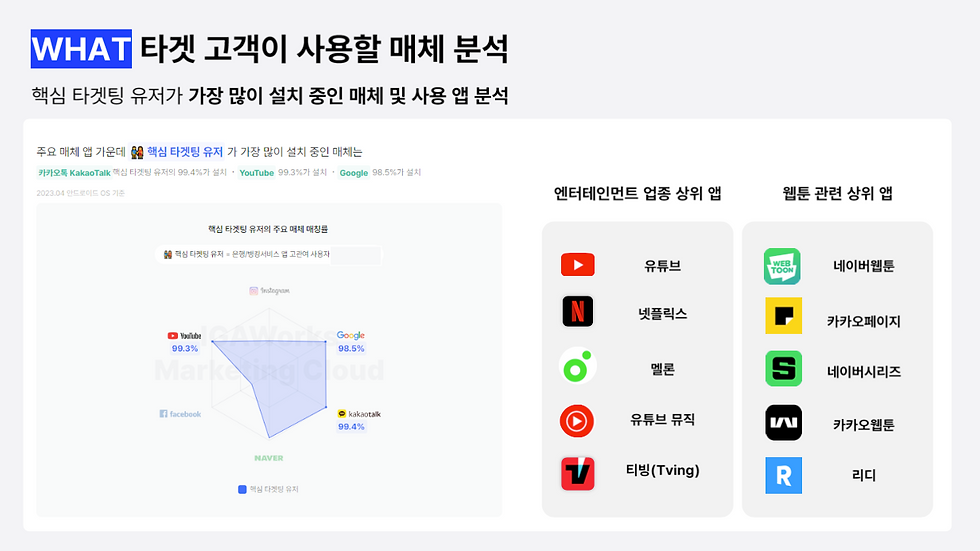980x551 pixels.
Task: Click the blue legend square 핵심 타겟팅 유저
Action: 242,489
